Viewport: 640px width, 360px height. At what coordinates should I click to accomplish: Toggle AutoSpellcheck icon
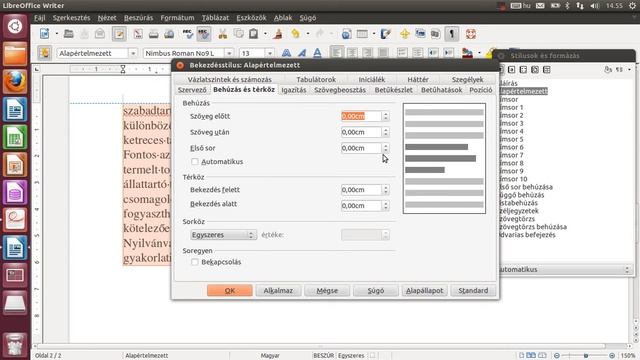coord(204,34)
